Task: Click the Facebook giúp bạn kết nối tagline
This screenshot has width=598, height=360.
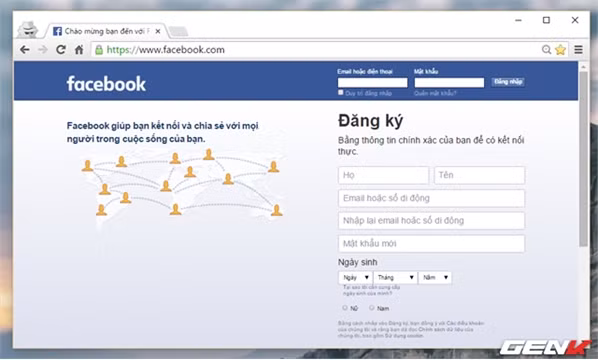Action: click(x=162, y=132)
